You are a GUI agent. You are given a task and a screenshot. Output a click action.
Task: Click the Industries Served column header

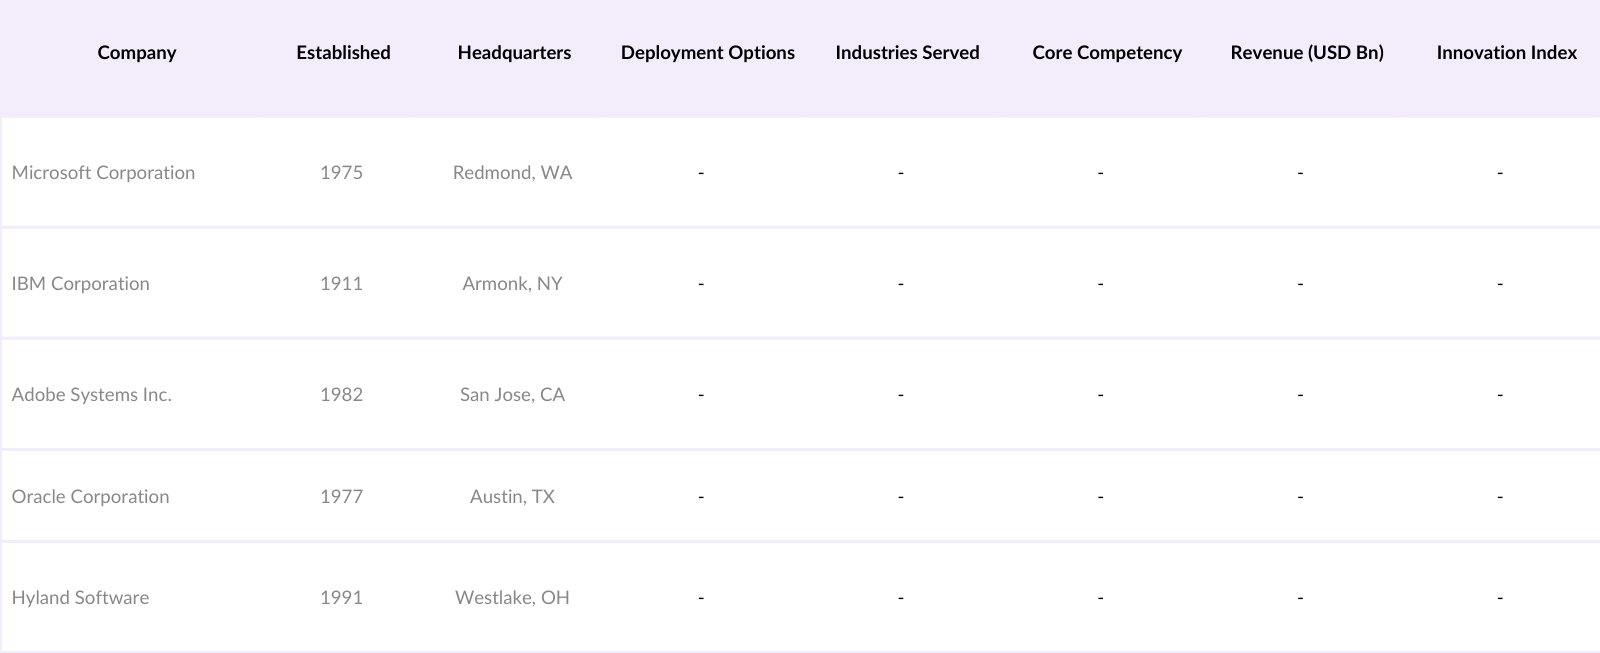(907, 53)
